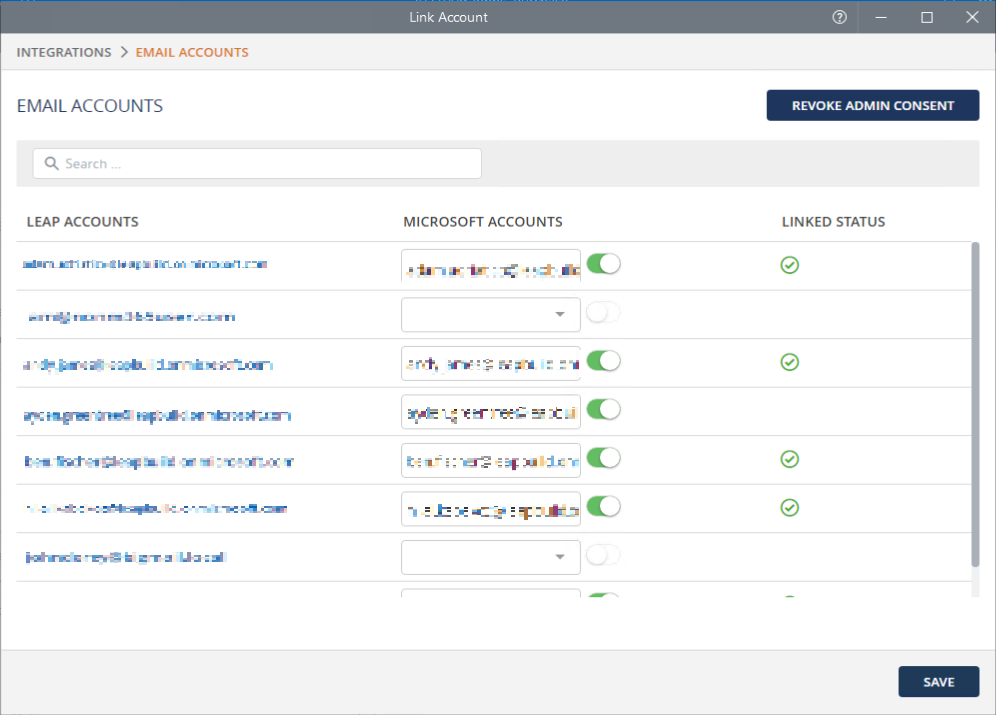The height and width of the screenshot is (715, 997).
Task: Select the Email Accounts breadcrumb
Action: pos(192,52)
